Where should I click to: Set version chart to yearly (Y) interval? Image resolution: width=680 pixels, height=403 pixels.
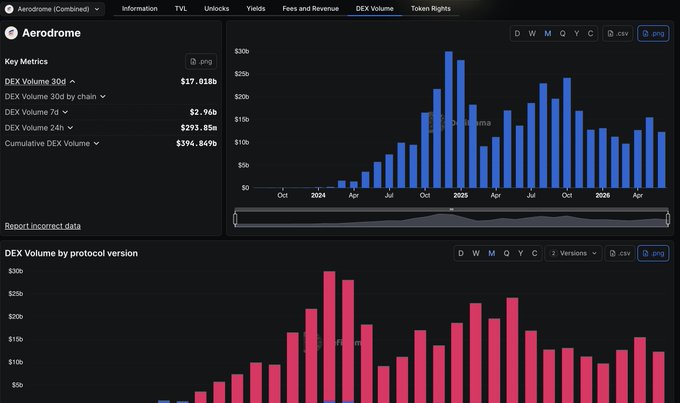coord(520,253)
